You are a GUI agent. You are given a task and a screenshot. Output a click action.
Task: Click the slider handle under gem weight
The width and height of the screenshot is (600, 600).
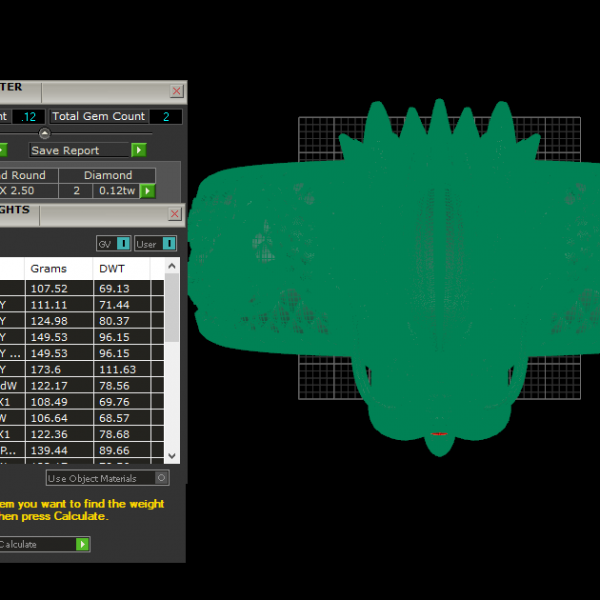44,133
